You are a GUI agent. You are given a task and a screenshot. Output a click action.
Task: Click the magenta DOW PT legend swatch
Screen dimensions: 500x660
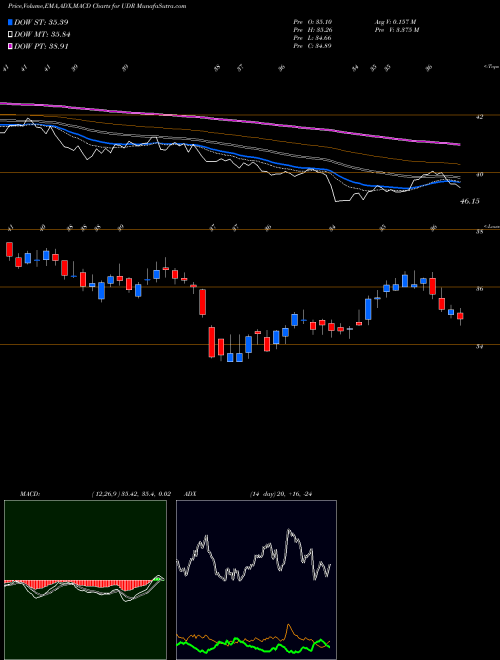coord(10,46)
